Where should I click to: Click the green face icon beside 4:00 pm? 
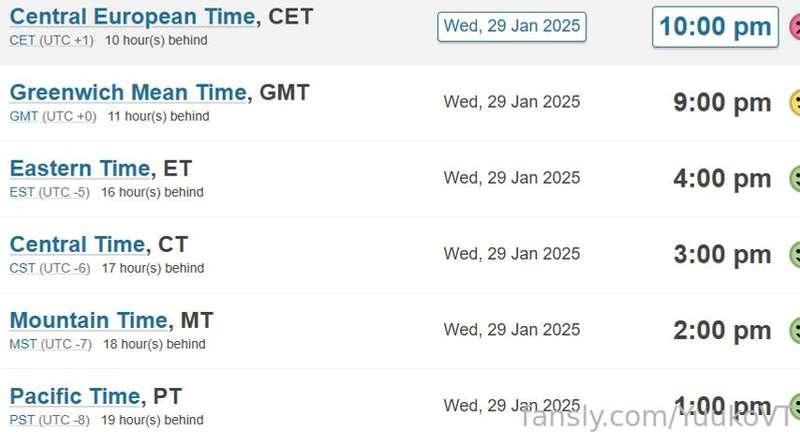point(795,179)
